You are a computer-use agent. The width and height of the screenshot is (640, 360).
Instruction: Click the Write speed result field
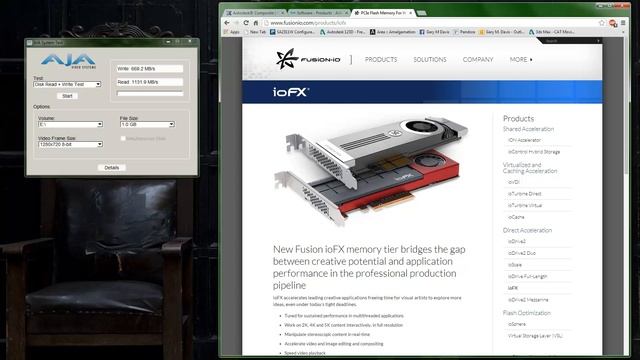(x=150, y=69)
